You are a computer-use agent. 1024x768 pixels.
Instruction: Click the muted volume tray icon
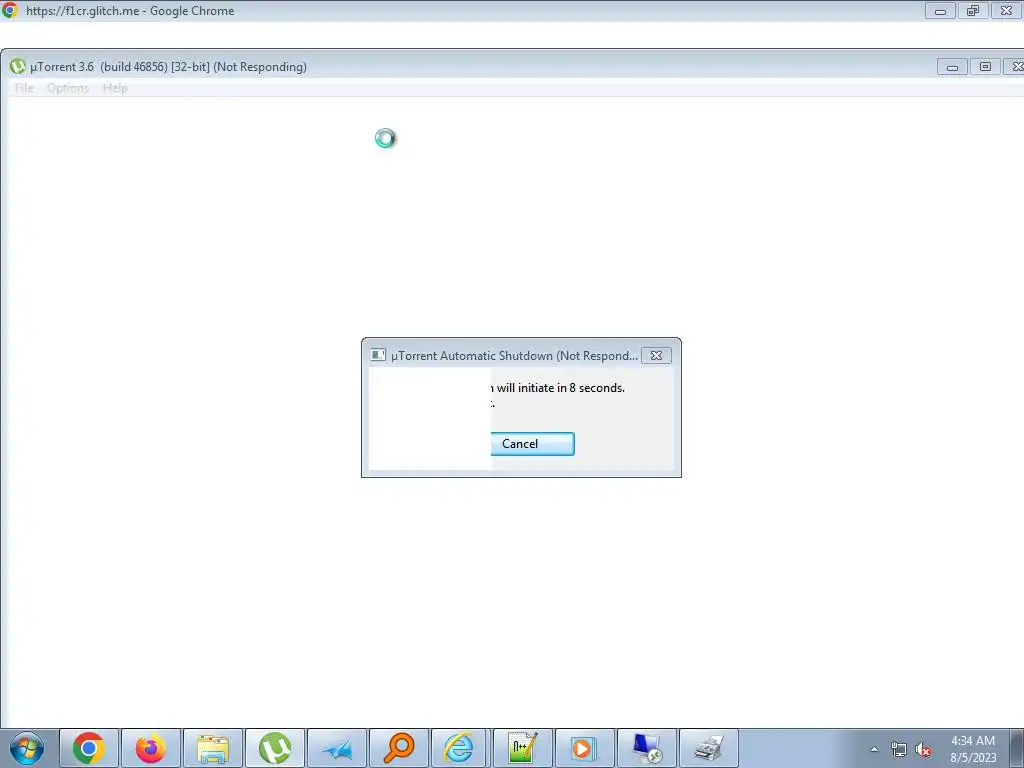923,750
